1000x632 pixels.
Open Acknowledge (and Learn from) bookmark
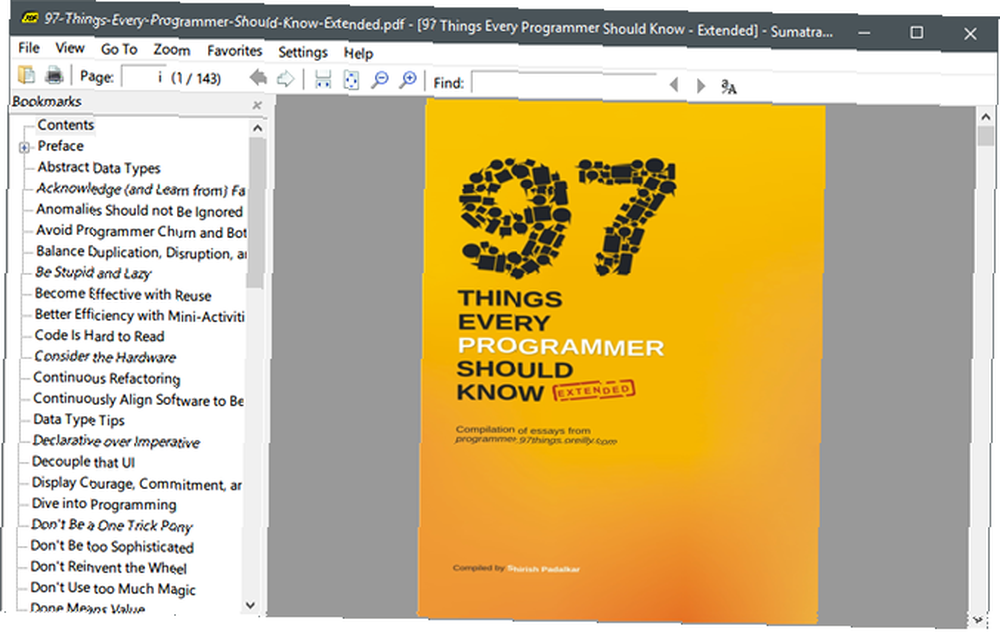[x=140, y=189]
